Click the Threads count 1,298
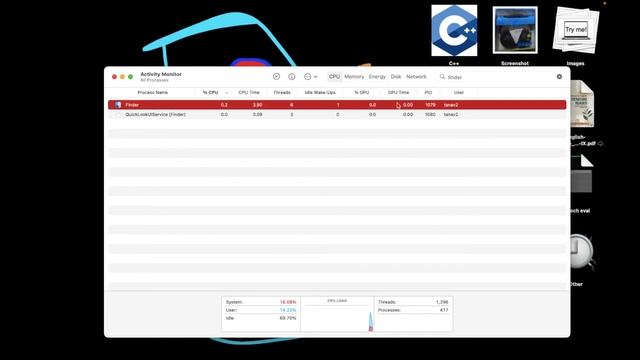 pos(442,302)
